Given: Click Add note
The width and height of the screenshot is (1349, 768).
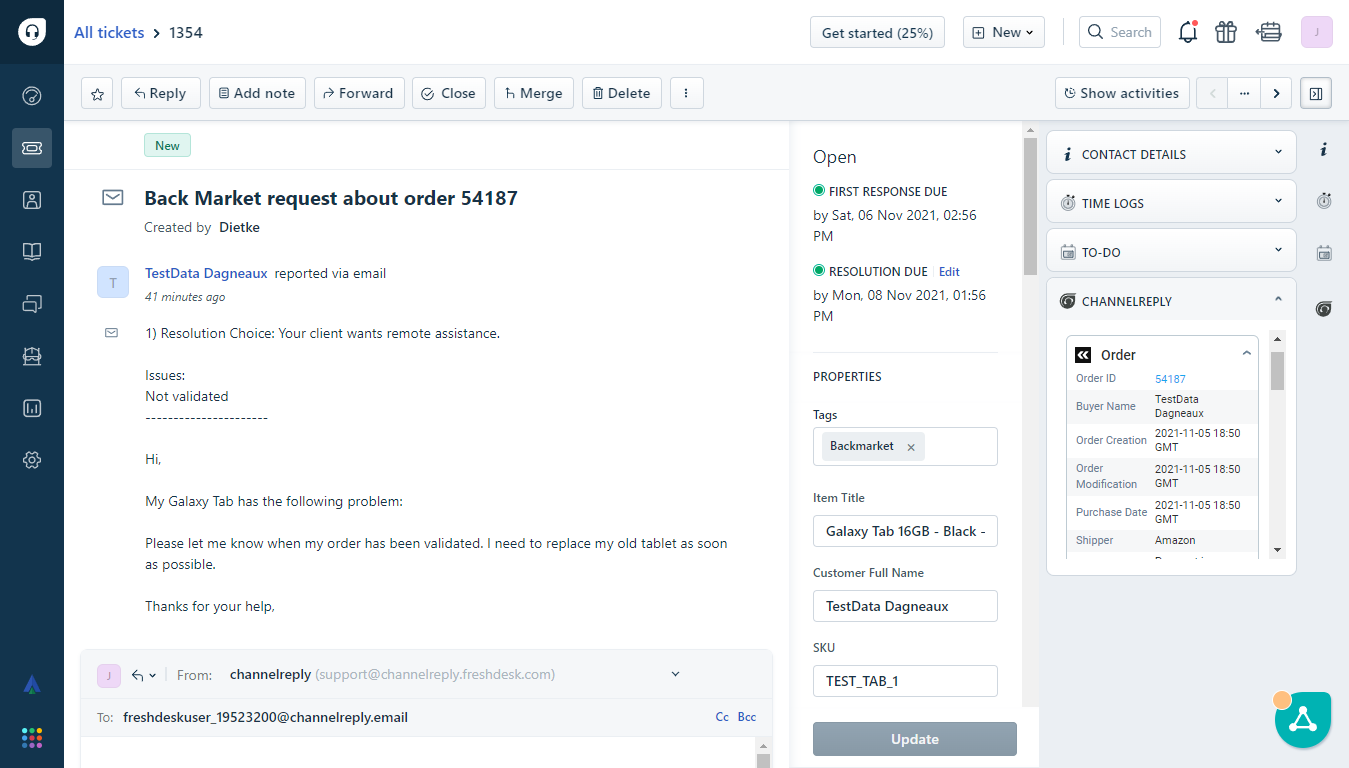Looking at the screenshot, I should pyautogui.click(x=257, y=93).
